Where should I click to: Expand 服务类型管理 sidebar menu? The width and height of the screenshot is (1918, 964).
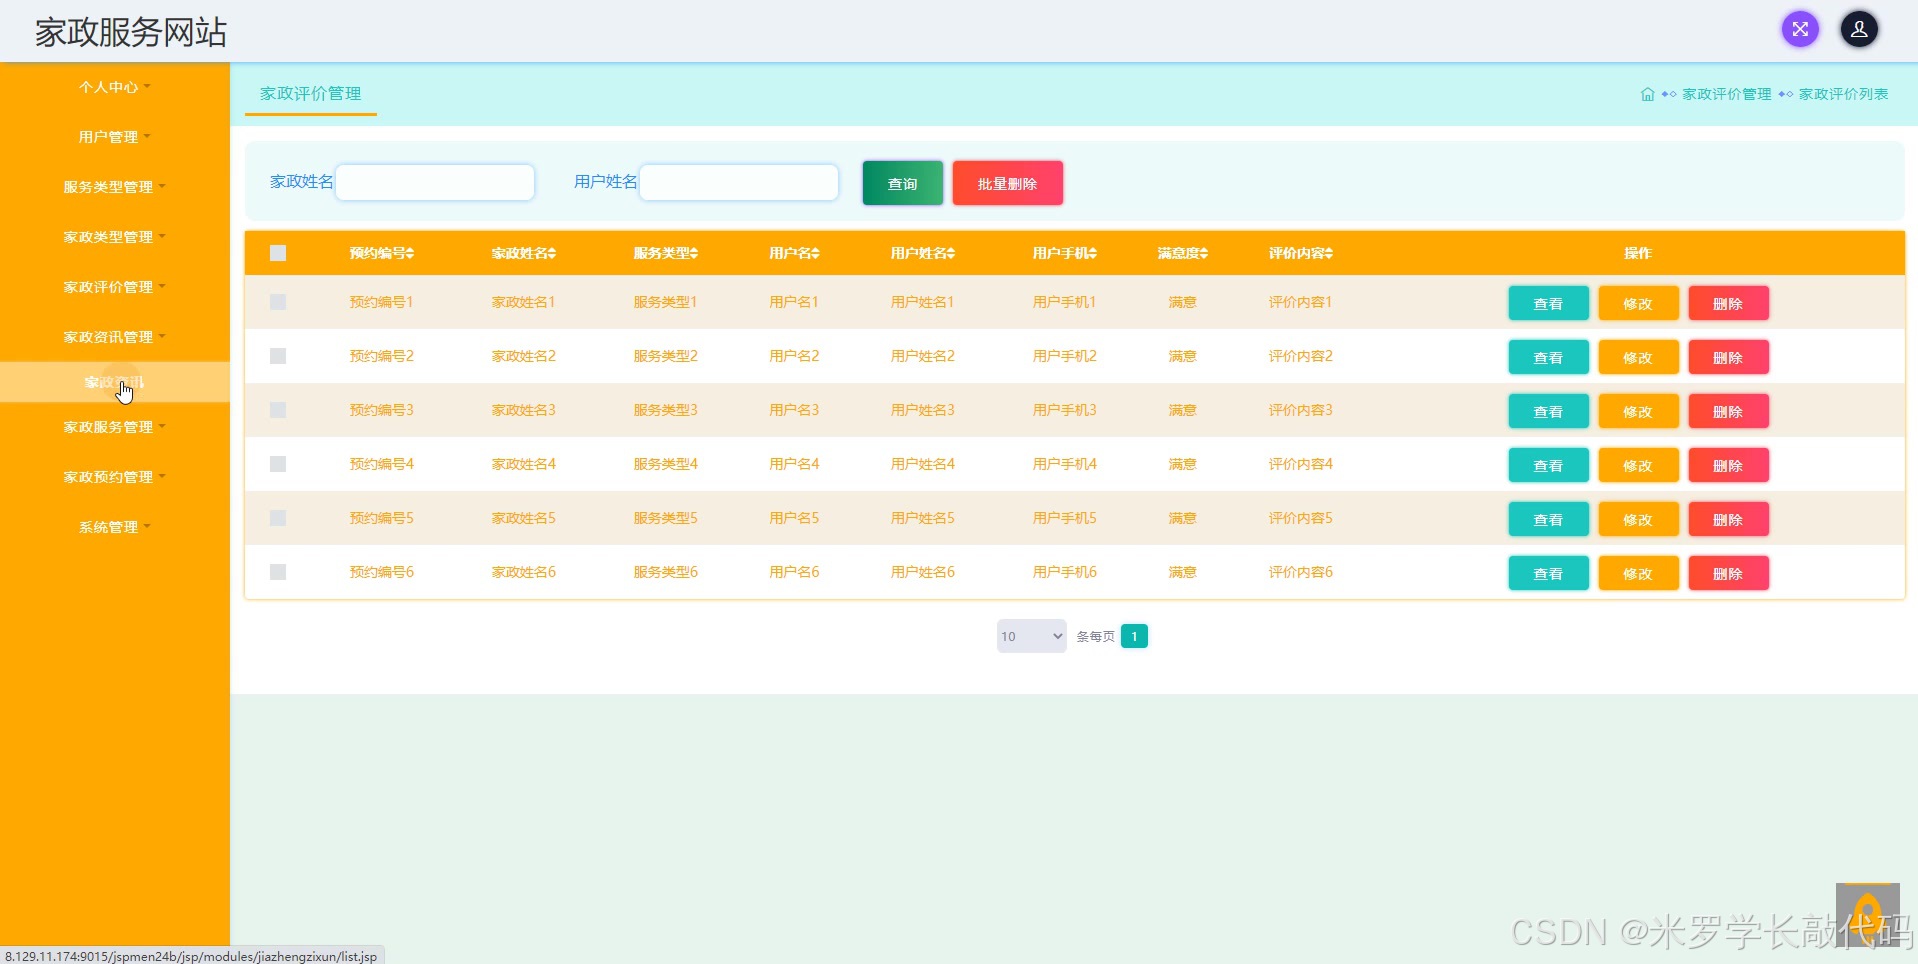pyautogui.click(x=115, y=187)
